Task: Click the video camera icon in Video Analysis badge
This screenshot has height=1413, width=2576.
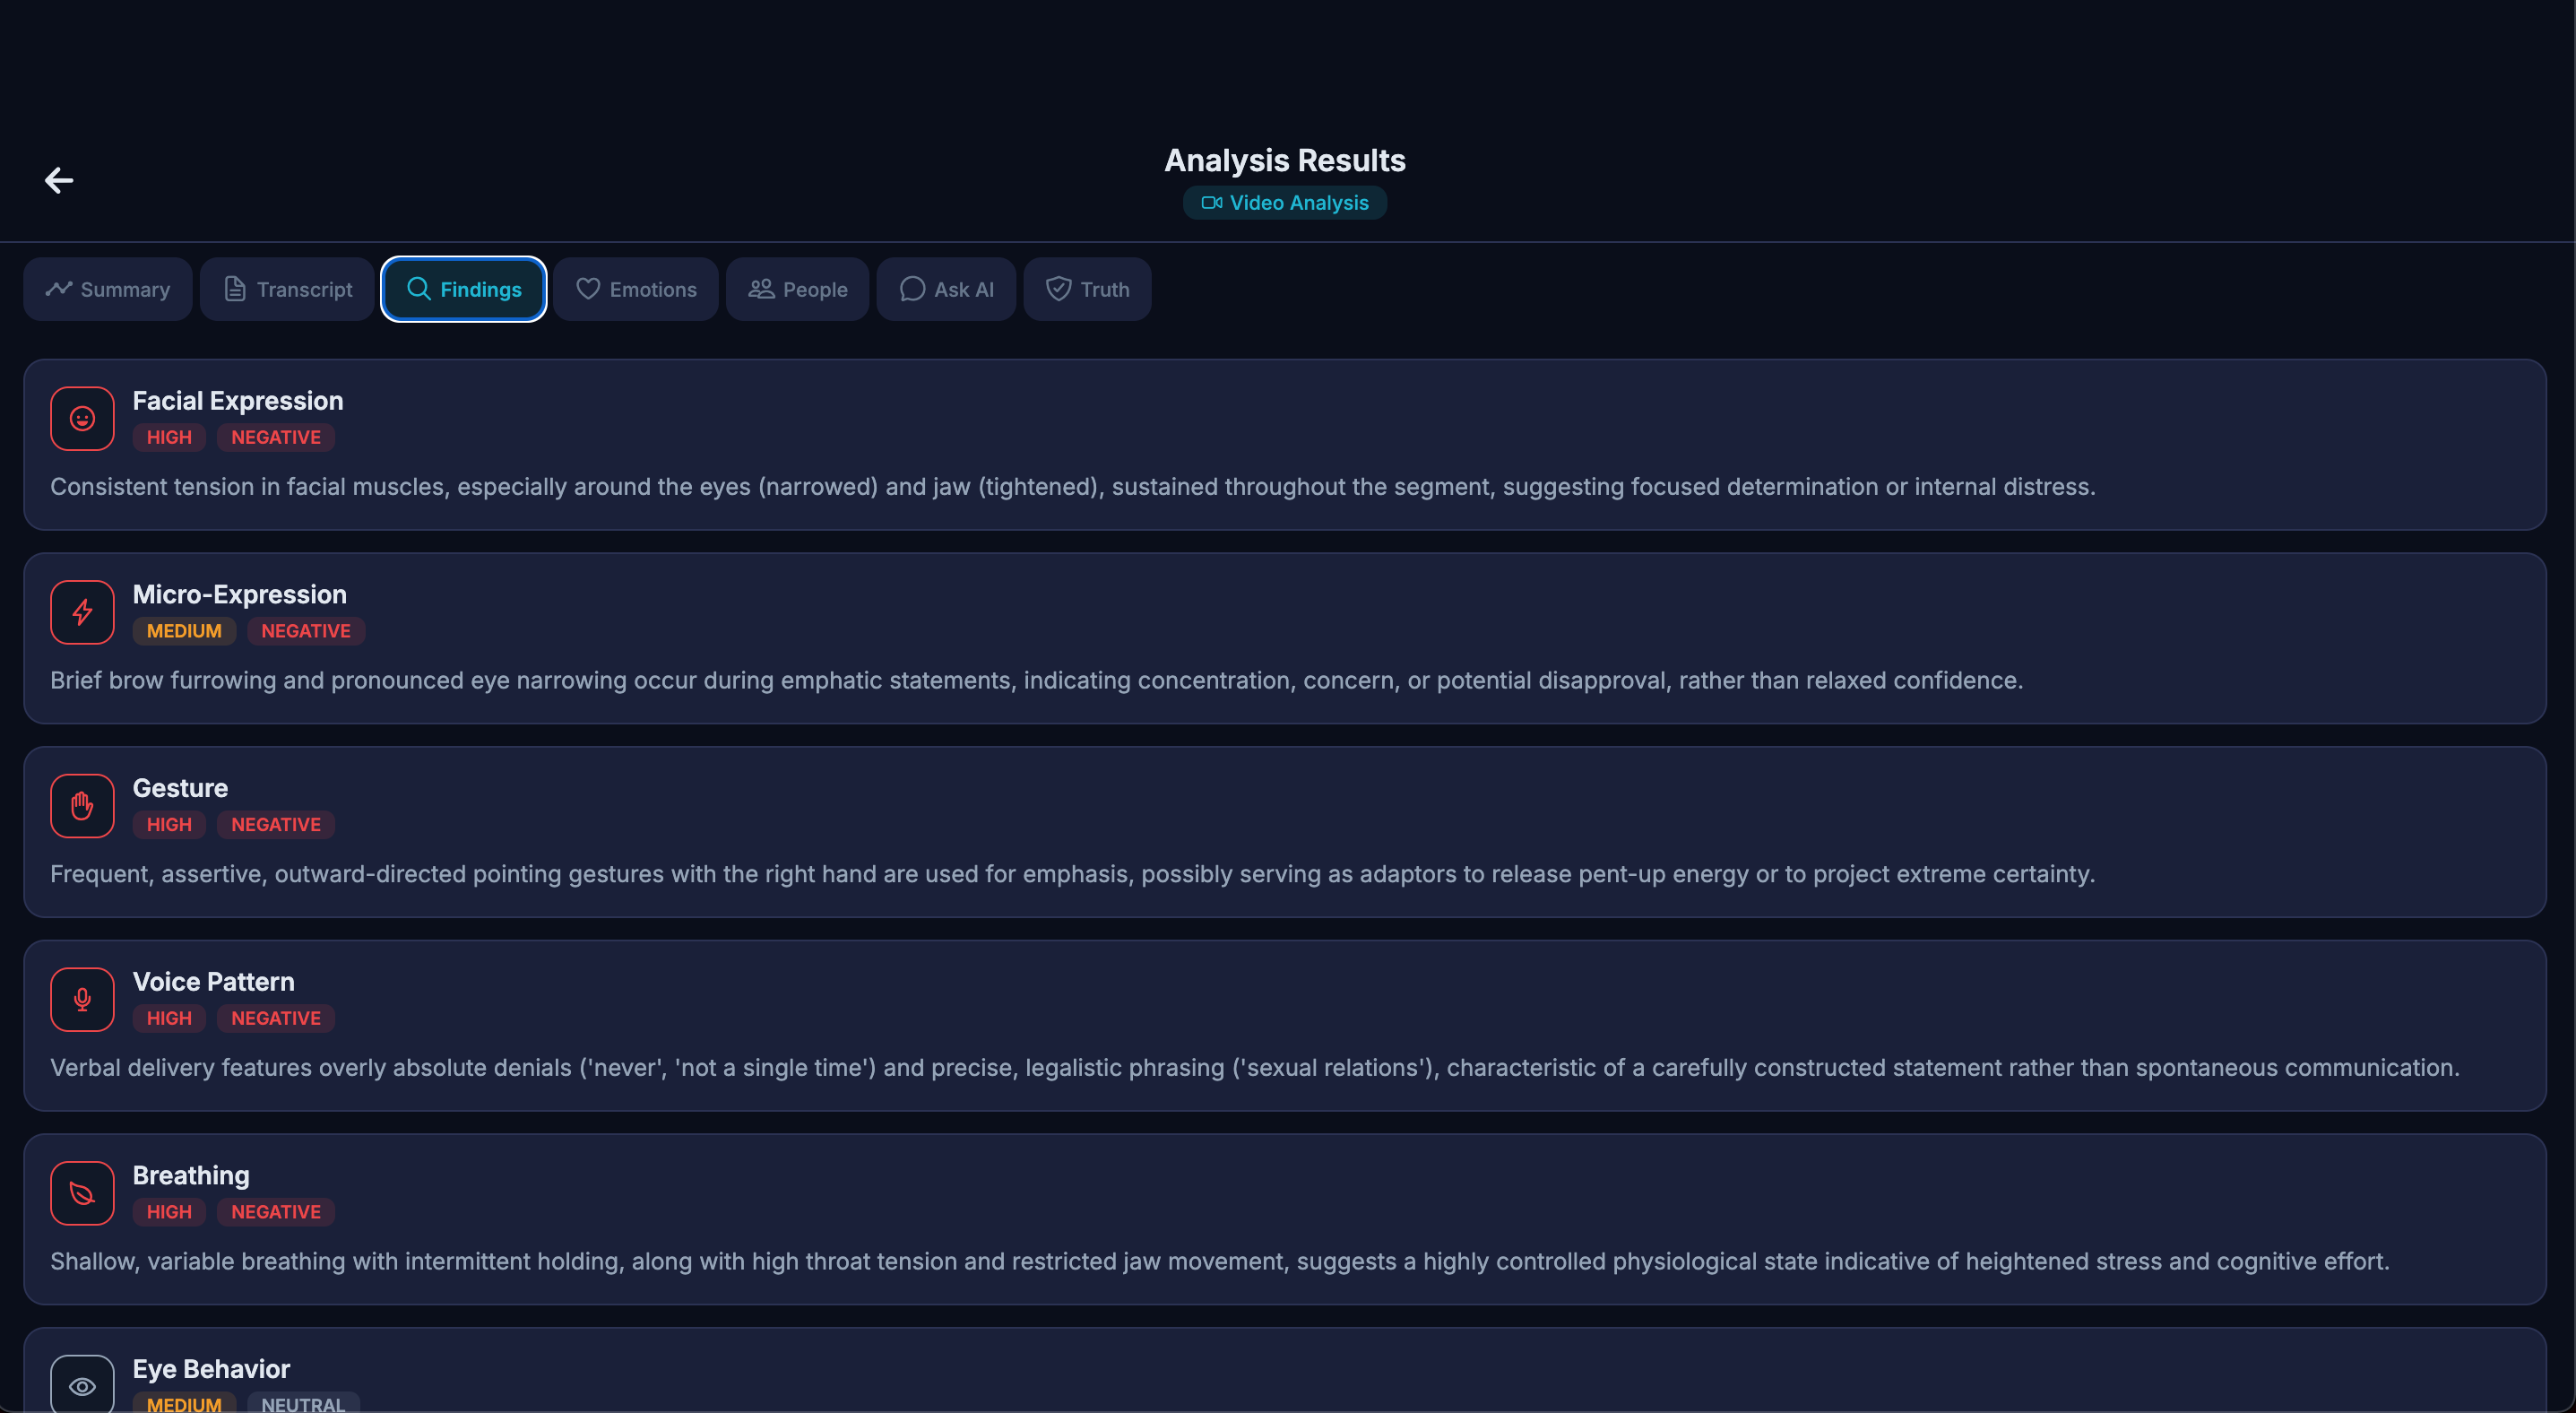Action: pyautogui.click(x=1212, y=202)
